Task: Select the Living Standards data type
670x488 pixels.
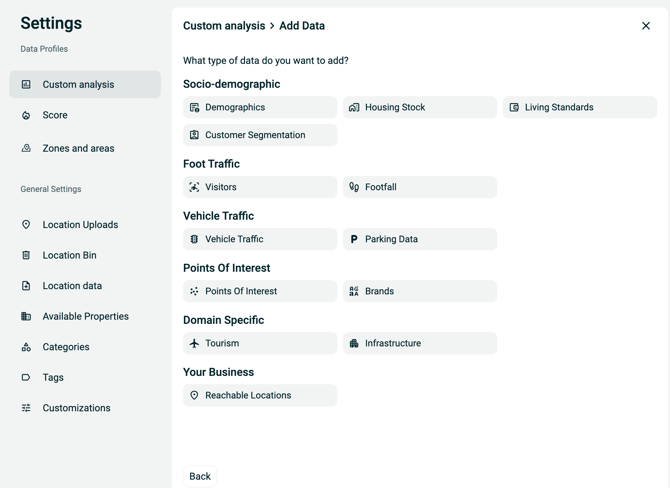Action: pyautogui.click(x=579, y=107)
